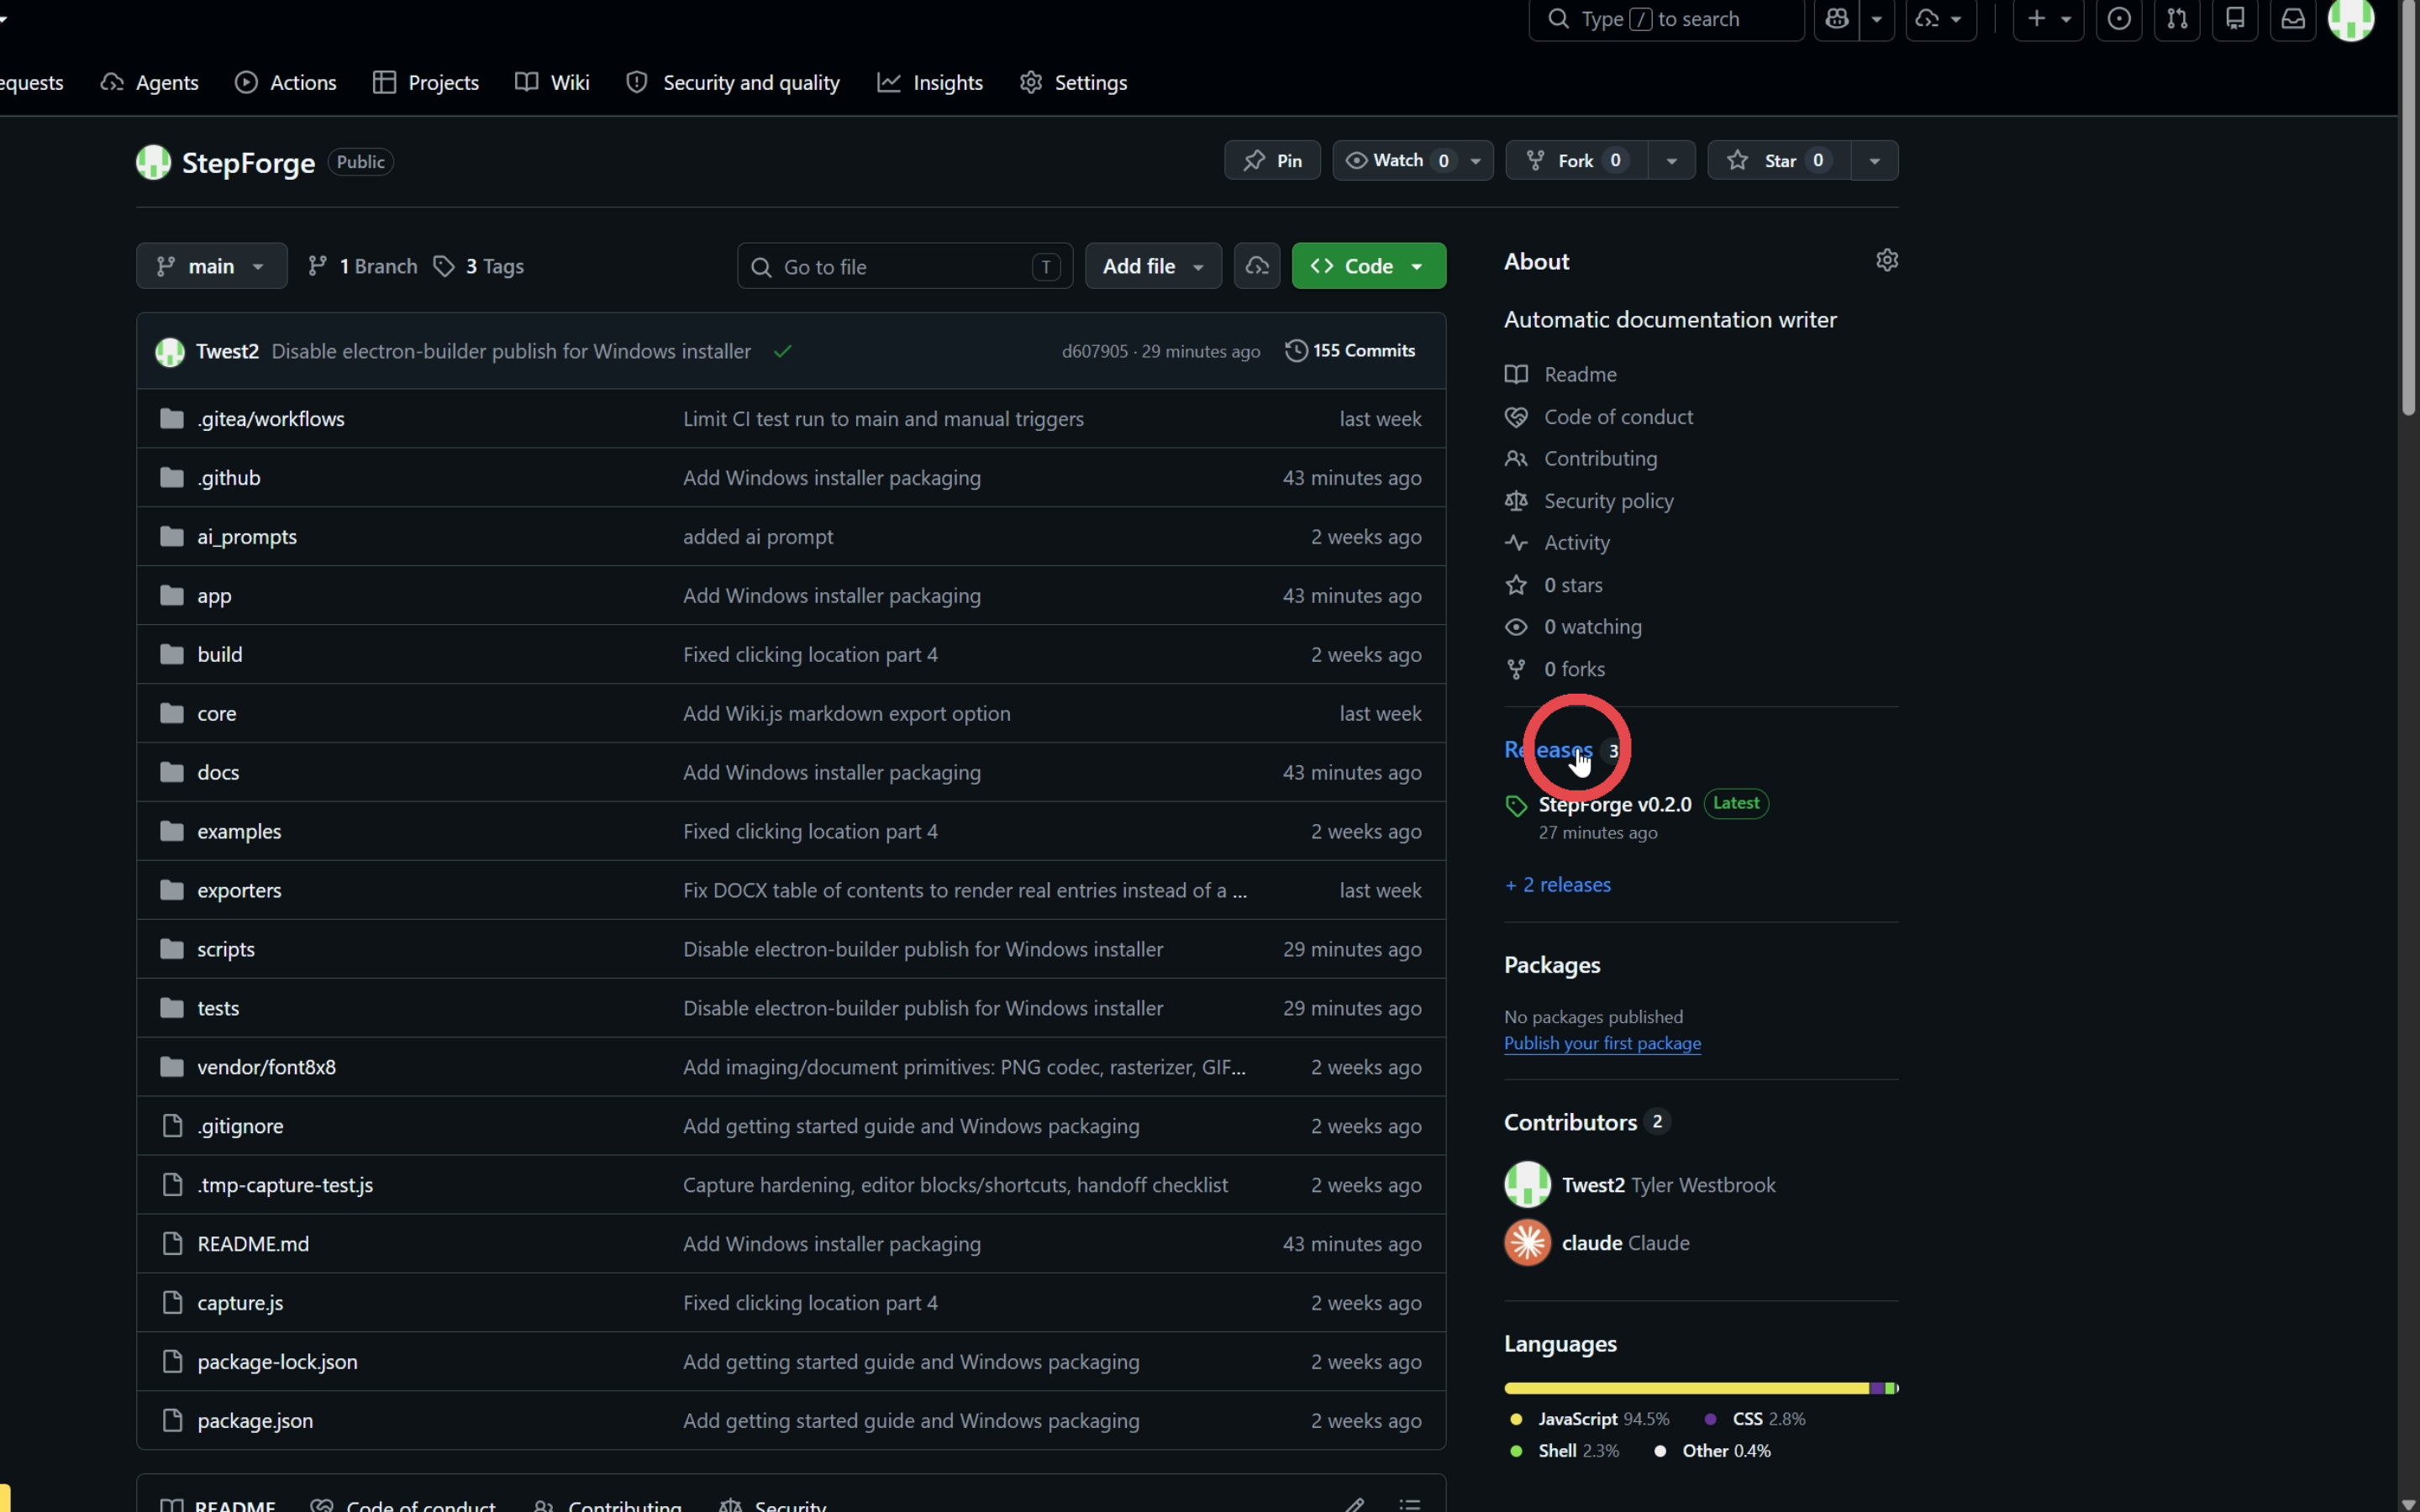Open the exporters folder

pos(239,890)
